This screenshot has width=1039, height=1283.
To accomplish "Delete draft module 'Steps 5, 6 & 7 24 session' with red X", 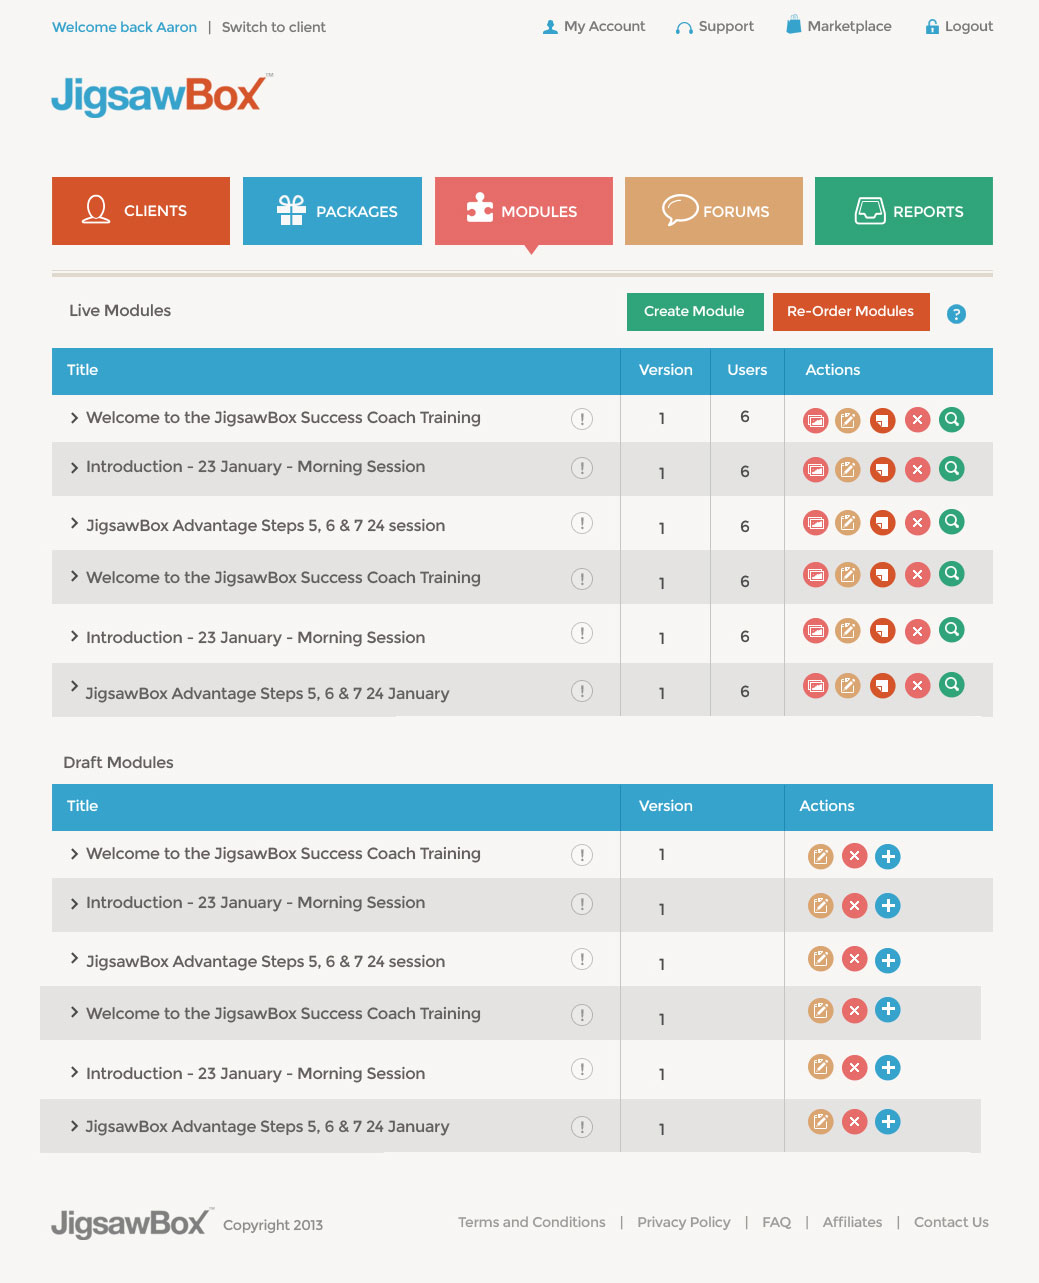I will 854,959.
